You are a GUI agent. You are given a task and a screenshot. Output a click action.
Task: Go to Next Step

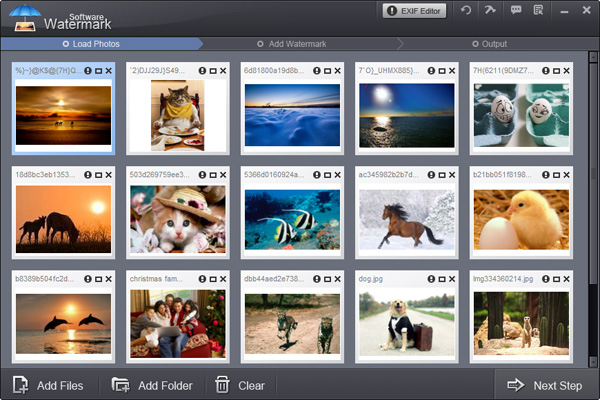(545, 385)
